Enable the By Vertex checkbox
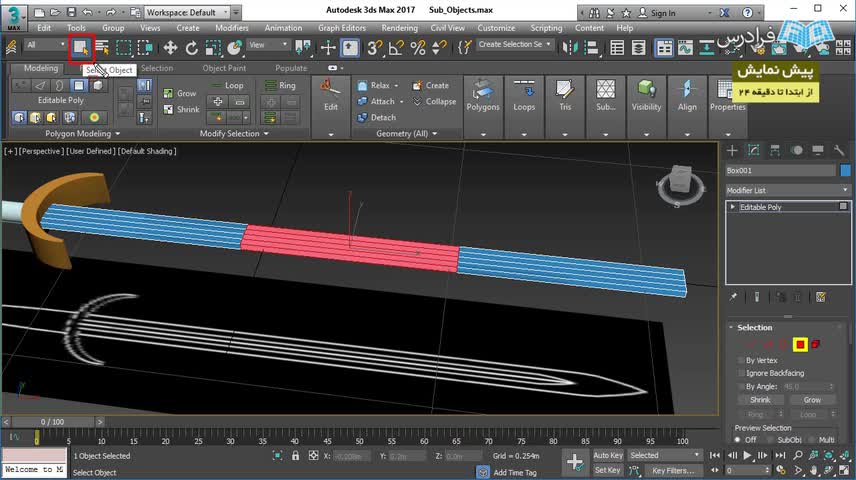Screen dimensions: 856x480 pyautogui.click(x=740, y=360)
